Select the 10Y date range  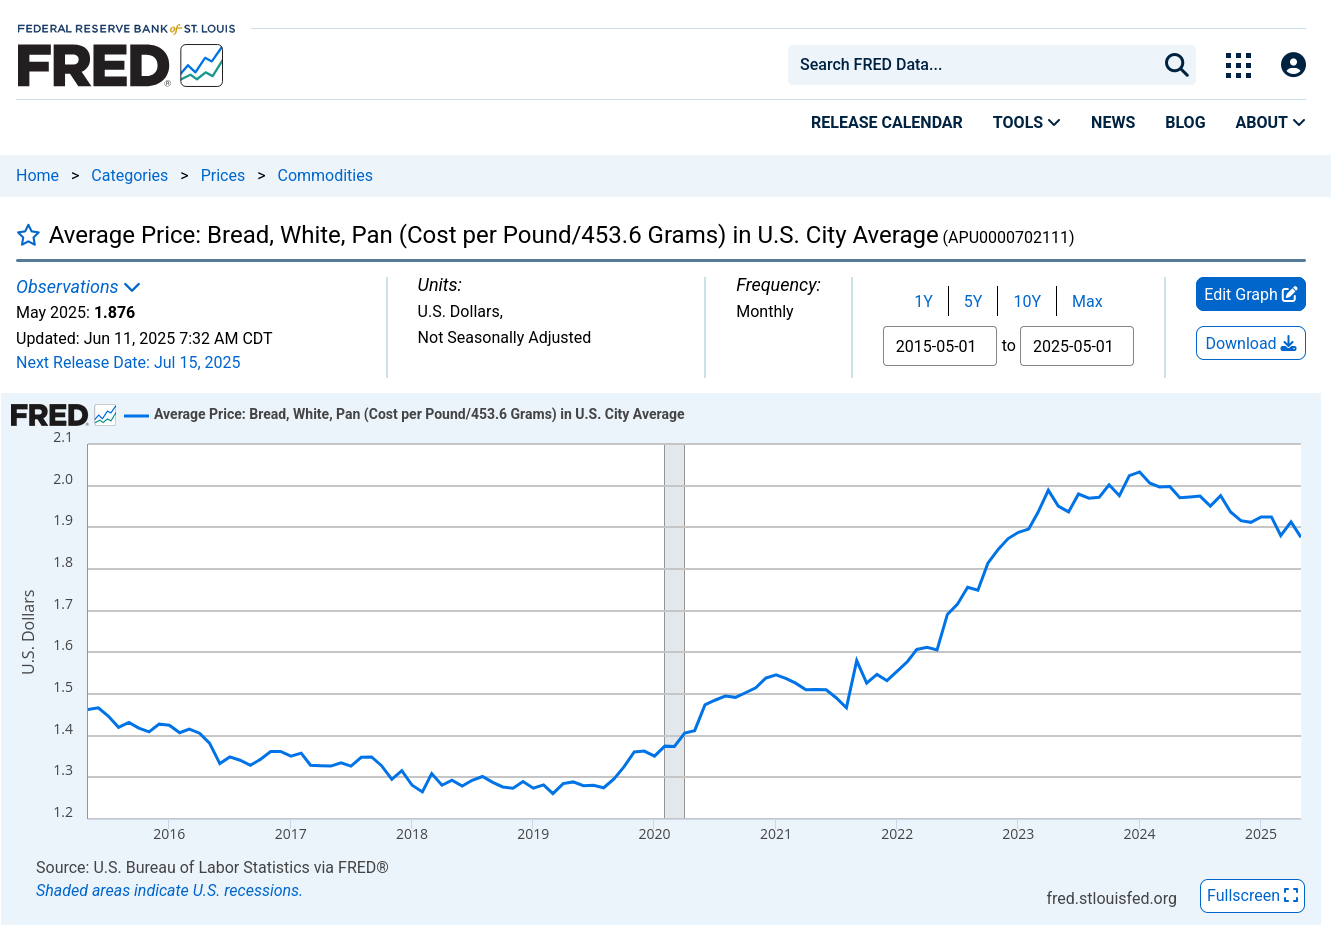click(x=1027, y=301)
